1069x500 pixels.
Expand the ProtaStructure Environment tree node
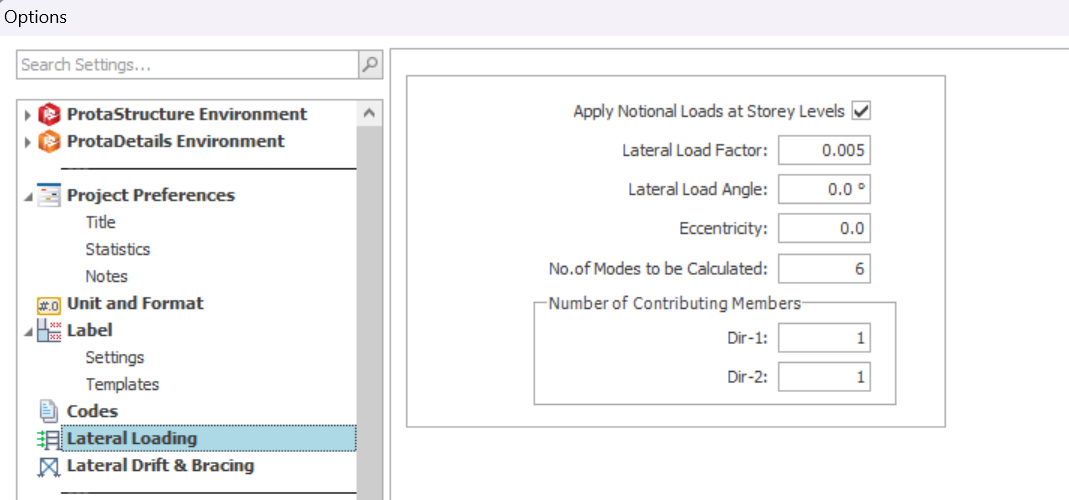pos(28,115)
